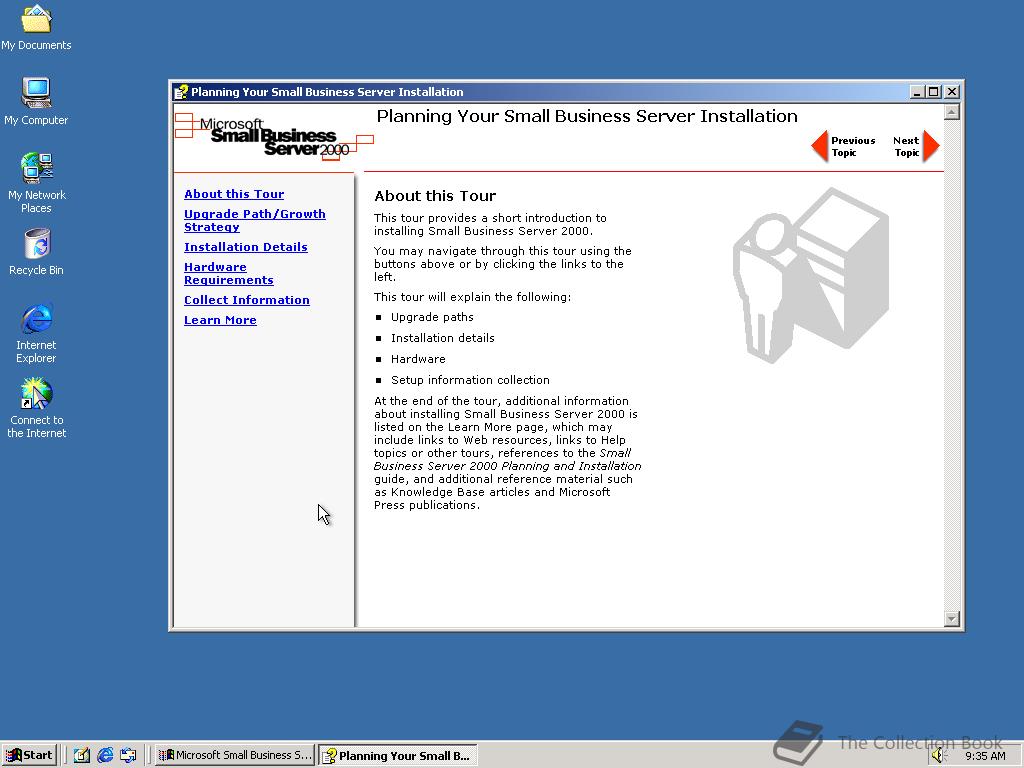This screenshot has height=768, width=1024.
Task: Go to Installation Details link
Action: [246, 247]
